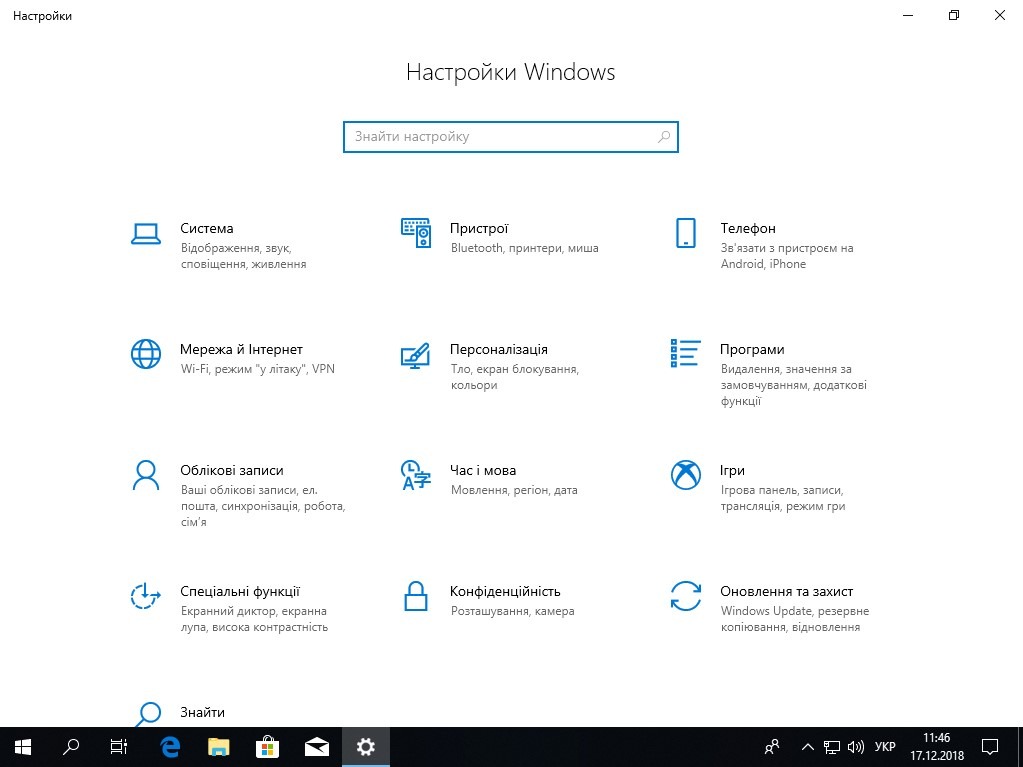1023x767 pixels.
Task: Open Спеціальні функції accessibility icon
Action: [145, 595]
